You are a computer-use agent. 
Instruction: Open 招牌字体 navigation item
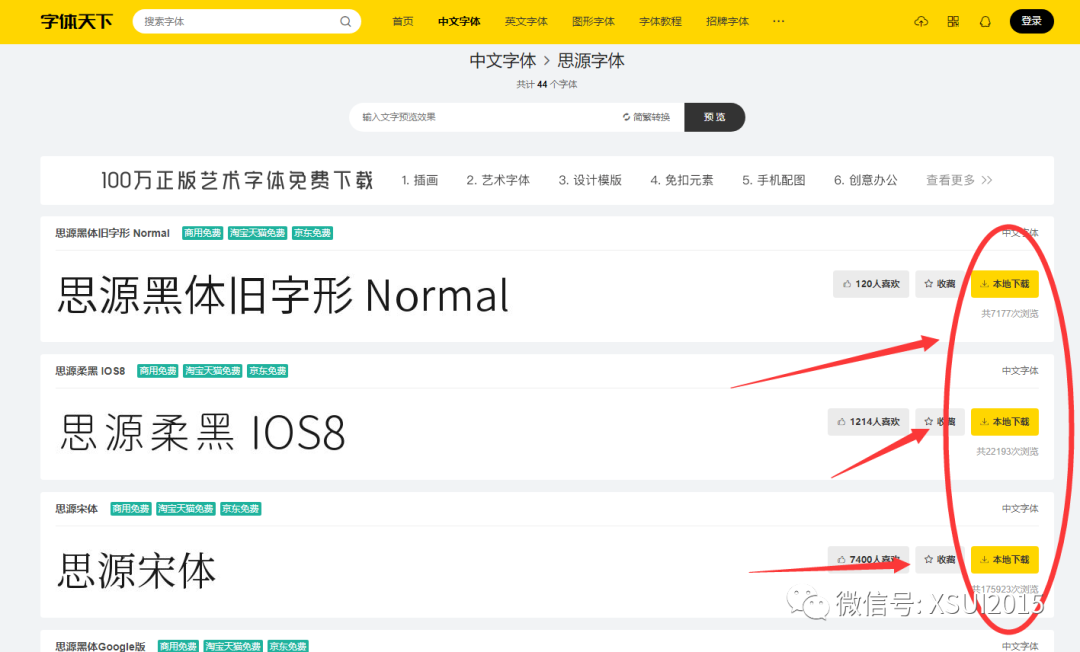click(727, 21)
